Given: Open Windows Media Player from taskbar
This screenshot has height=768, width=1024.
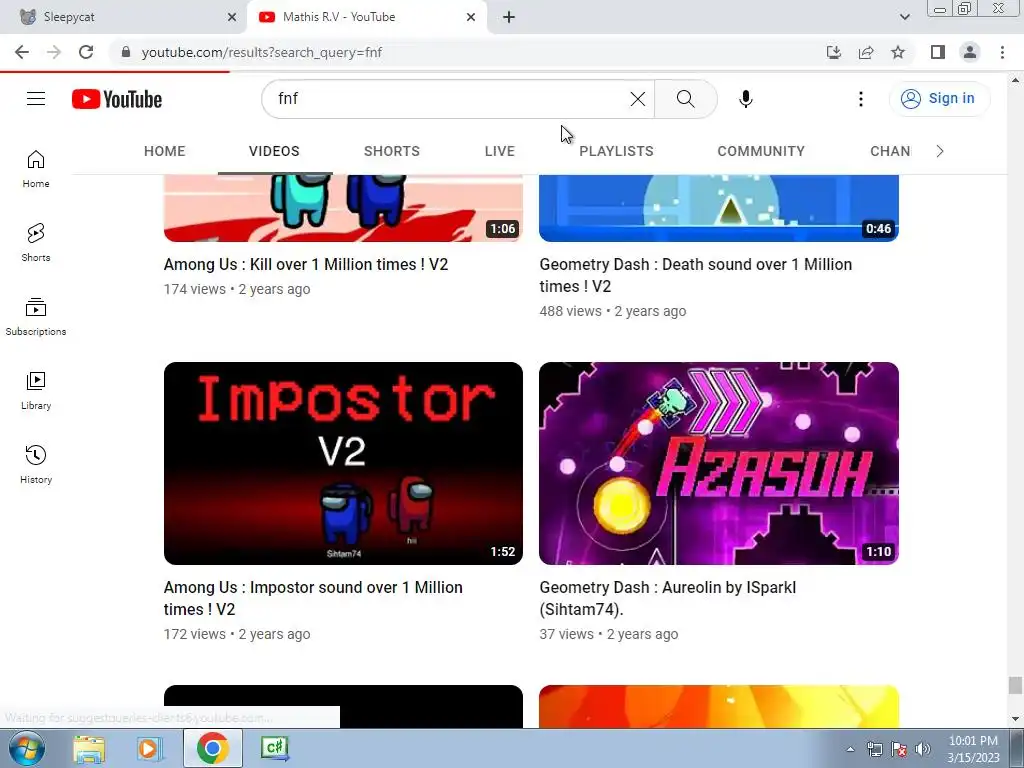Looking at the screenshot, I should point(150,748).
